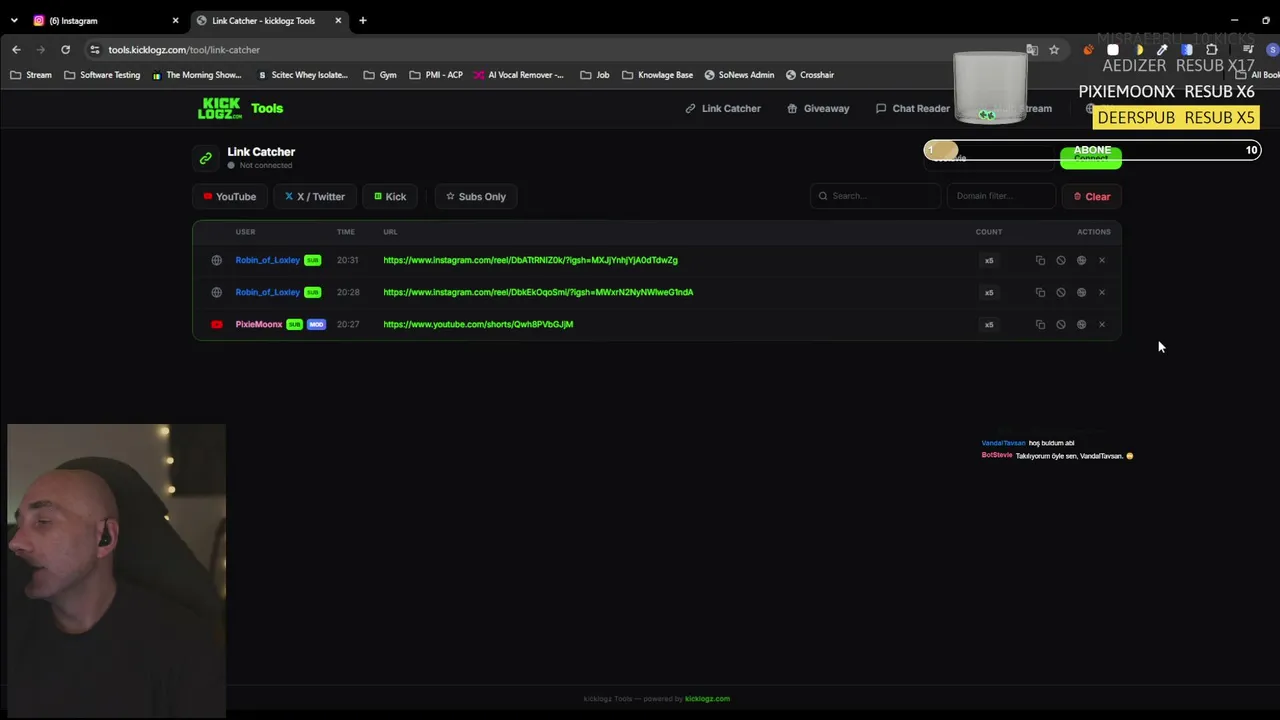
Task: Reload the page with the refresh icon
Action: point(65,49)
